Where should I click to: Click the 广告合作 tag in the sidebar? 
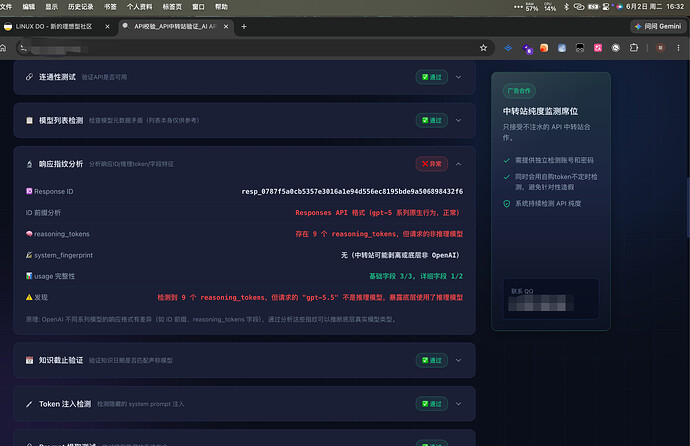[519, 91]
